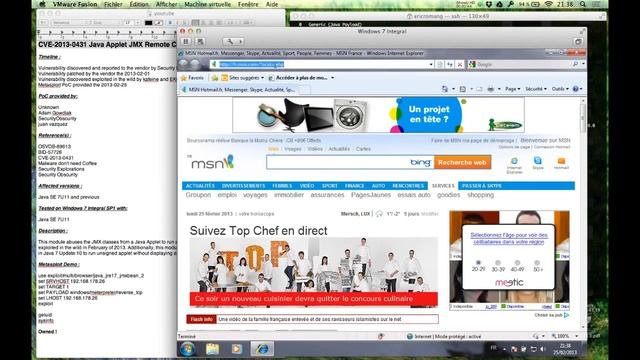Viewport: 640px width, 360px height.
Task: Click the Internet Explorer forward arrow
Action: 196,64
